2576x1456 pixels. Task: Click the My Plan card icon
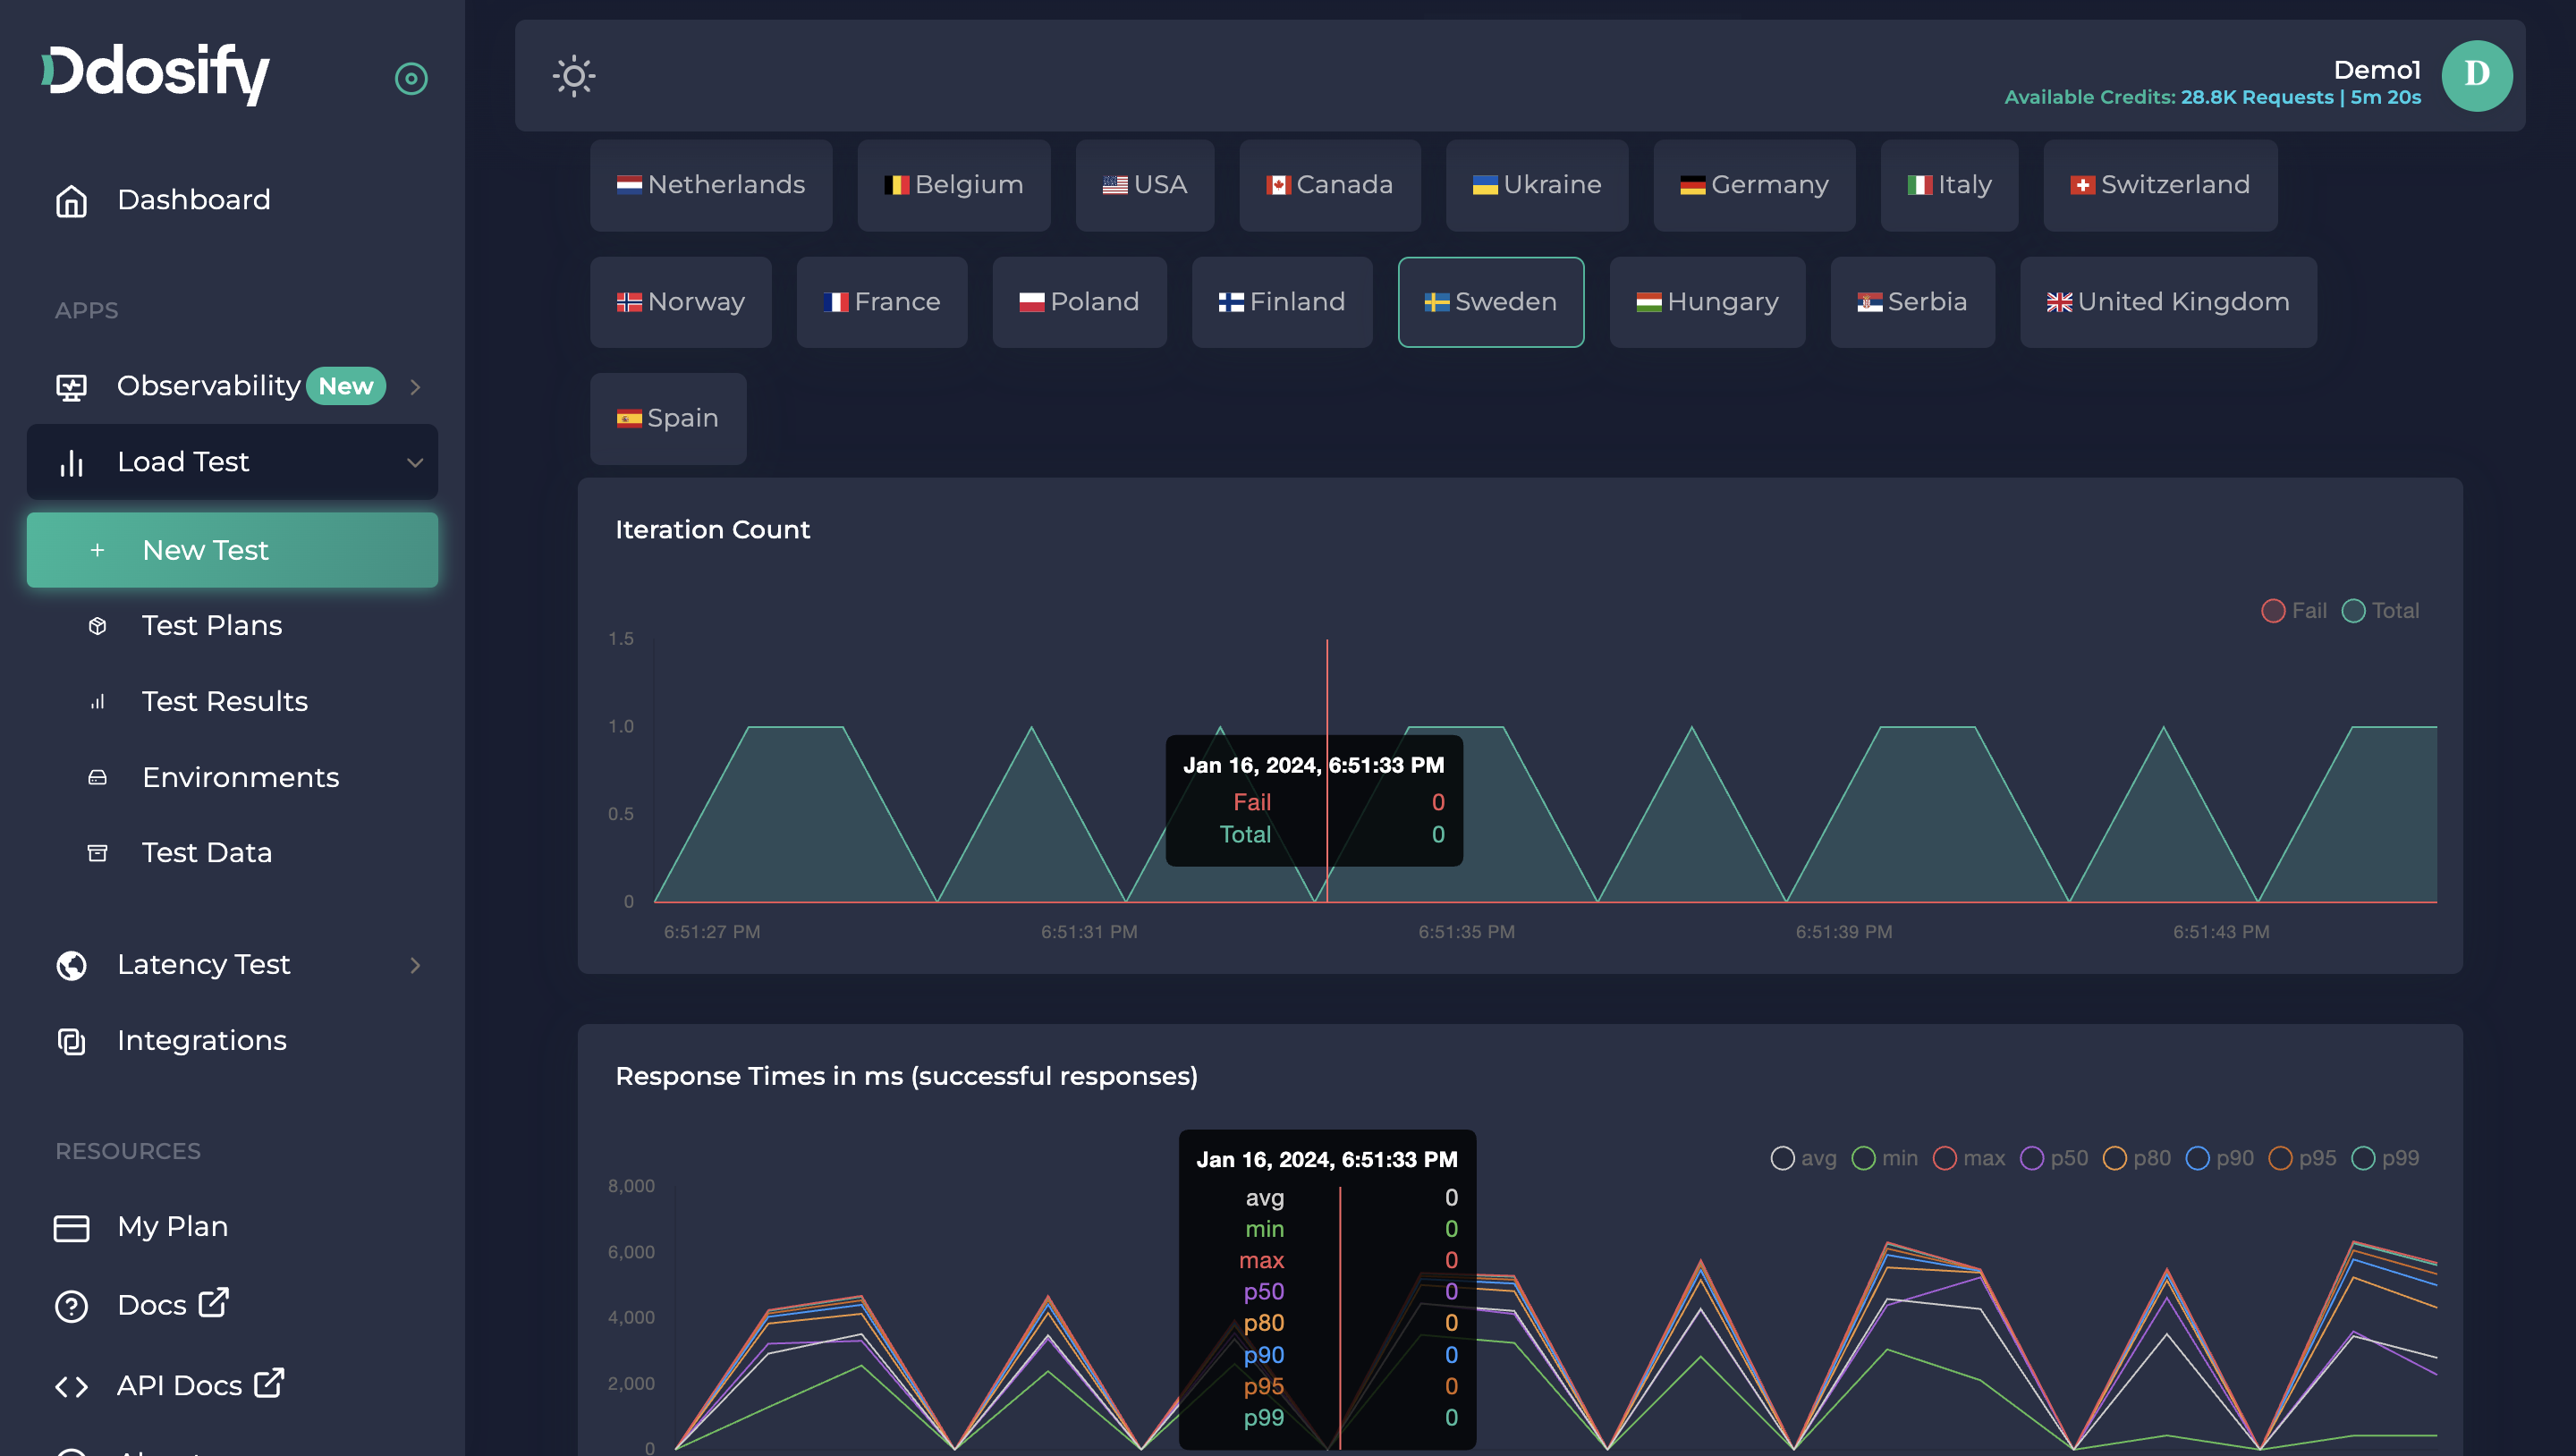click(71, 1227)
